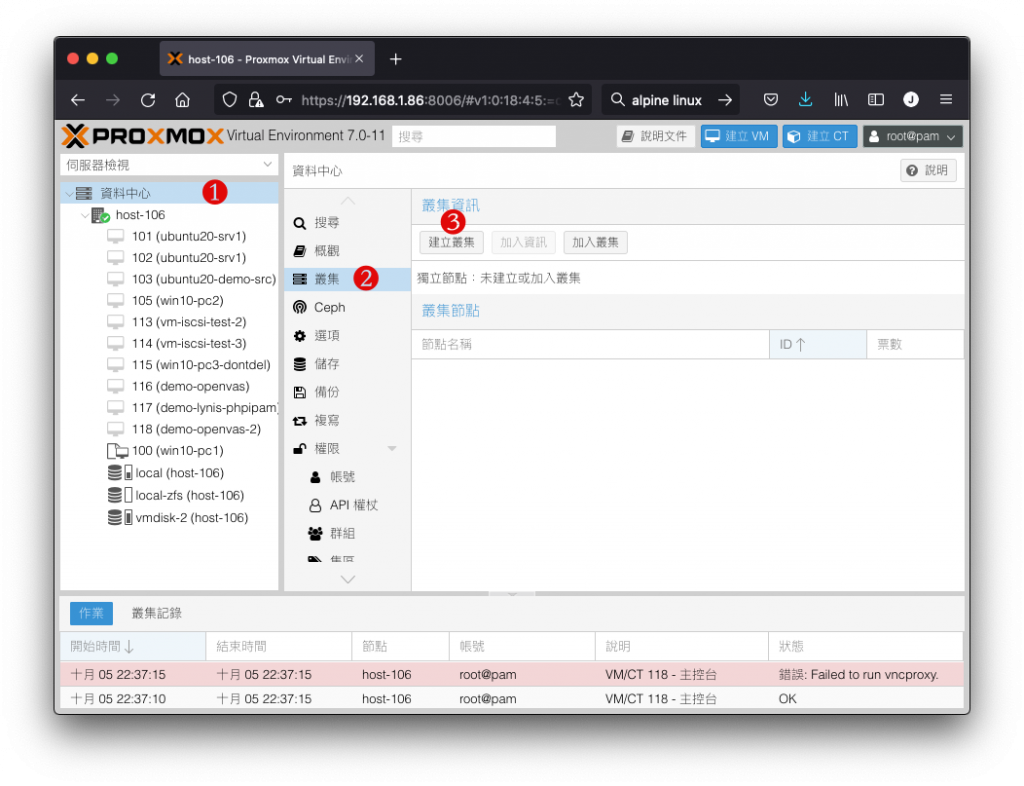The height and width of the screenshot is (786, 1024).
Task: Click the 建立 VM button
Action: [x=739, y=136]
